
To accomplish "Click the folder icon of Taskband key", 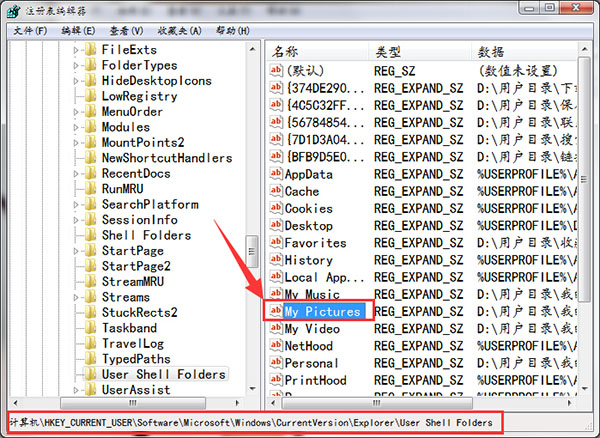I will [90, 328].
